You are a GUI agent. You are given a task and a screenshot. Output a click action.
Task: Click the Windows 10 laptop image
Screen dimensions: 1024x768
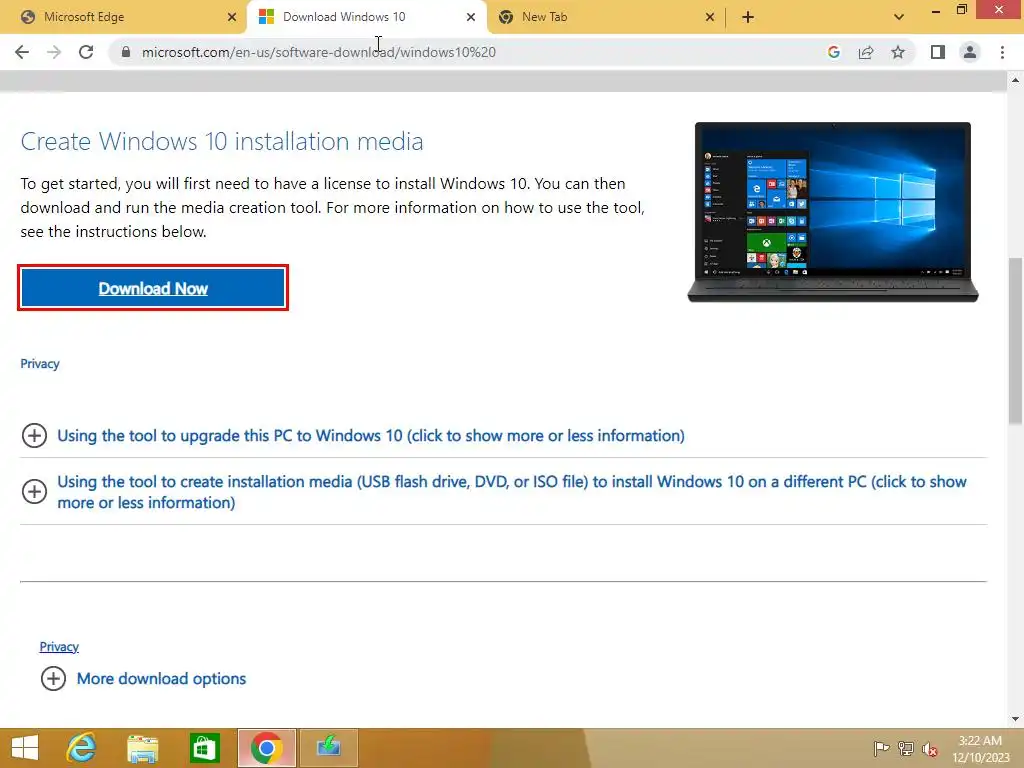833,212
